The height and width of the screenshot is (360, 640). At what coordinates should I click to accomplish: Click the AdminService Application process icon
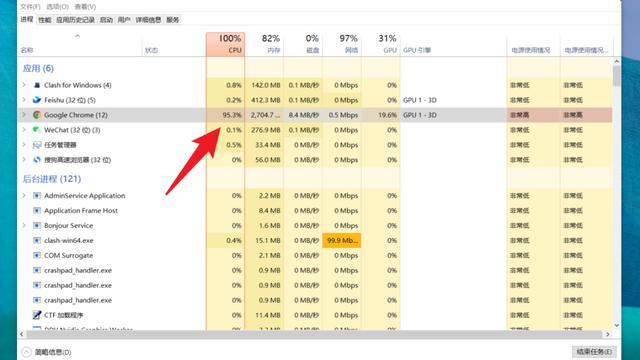pos(37,196)
